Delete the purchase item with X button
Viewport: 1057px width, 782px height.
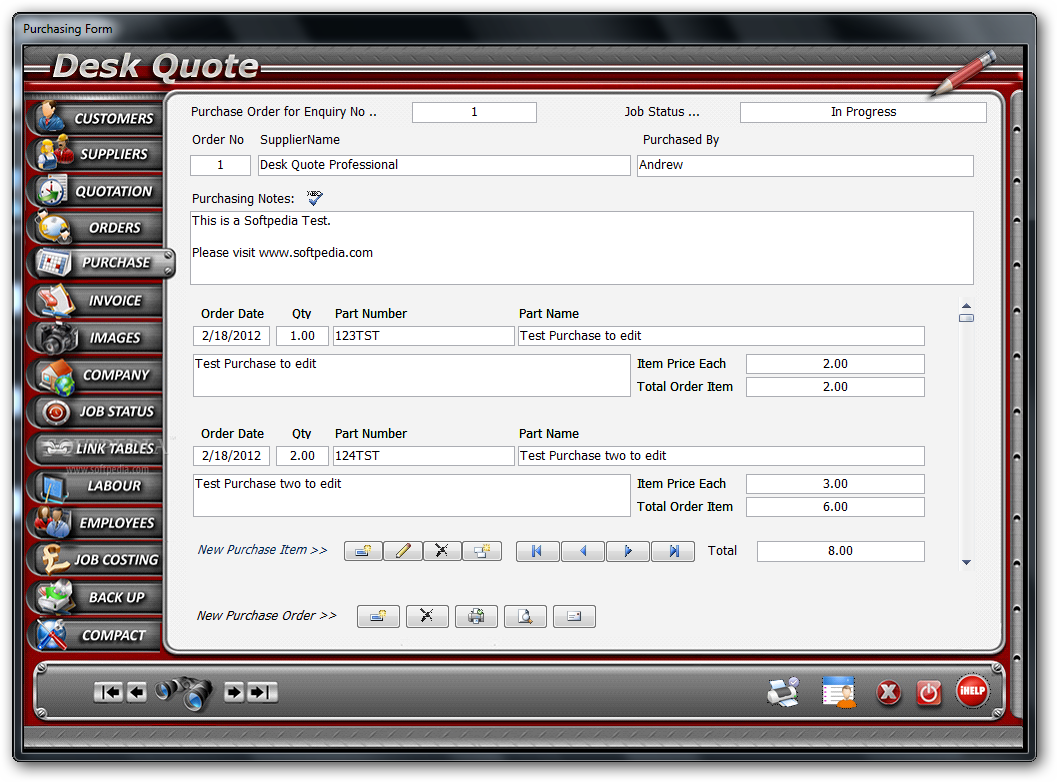[x=442, y=551]
